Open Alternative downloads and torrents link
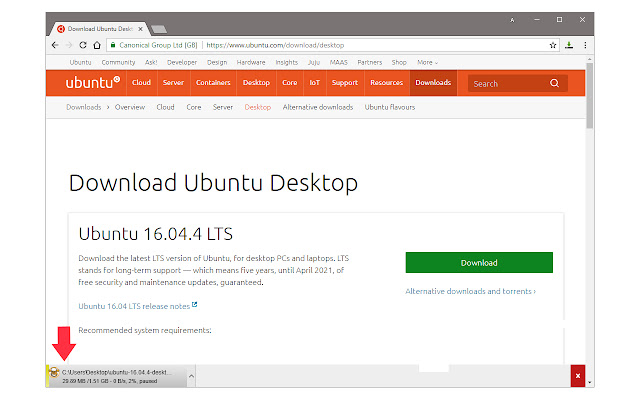Image resolution: width=640 pixels, height=400 pixels. 470,291
